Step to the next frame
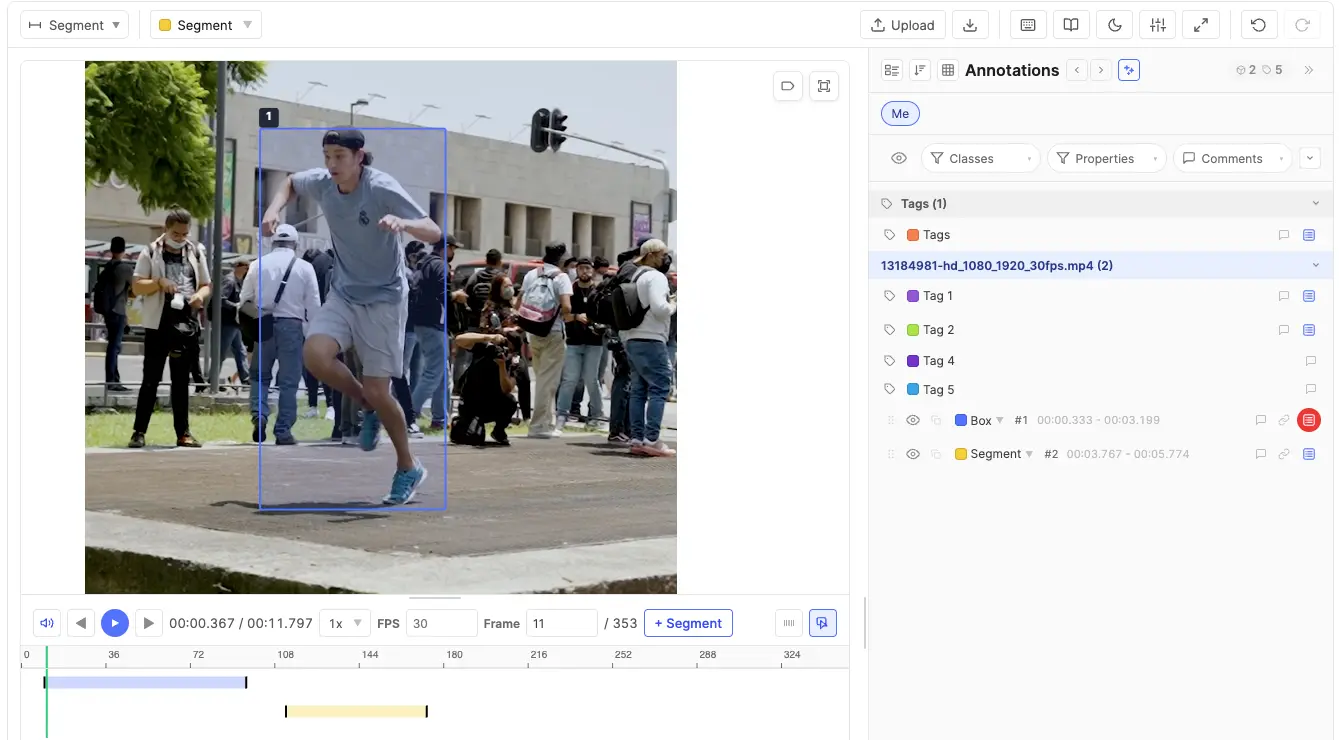The image size is (1339, 740). pos(148,623)
